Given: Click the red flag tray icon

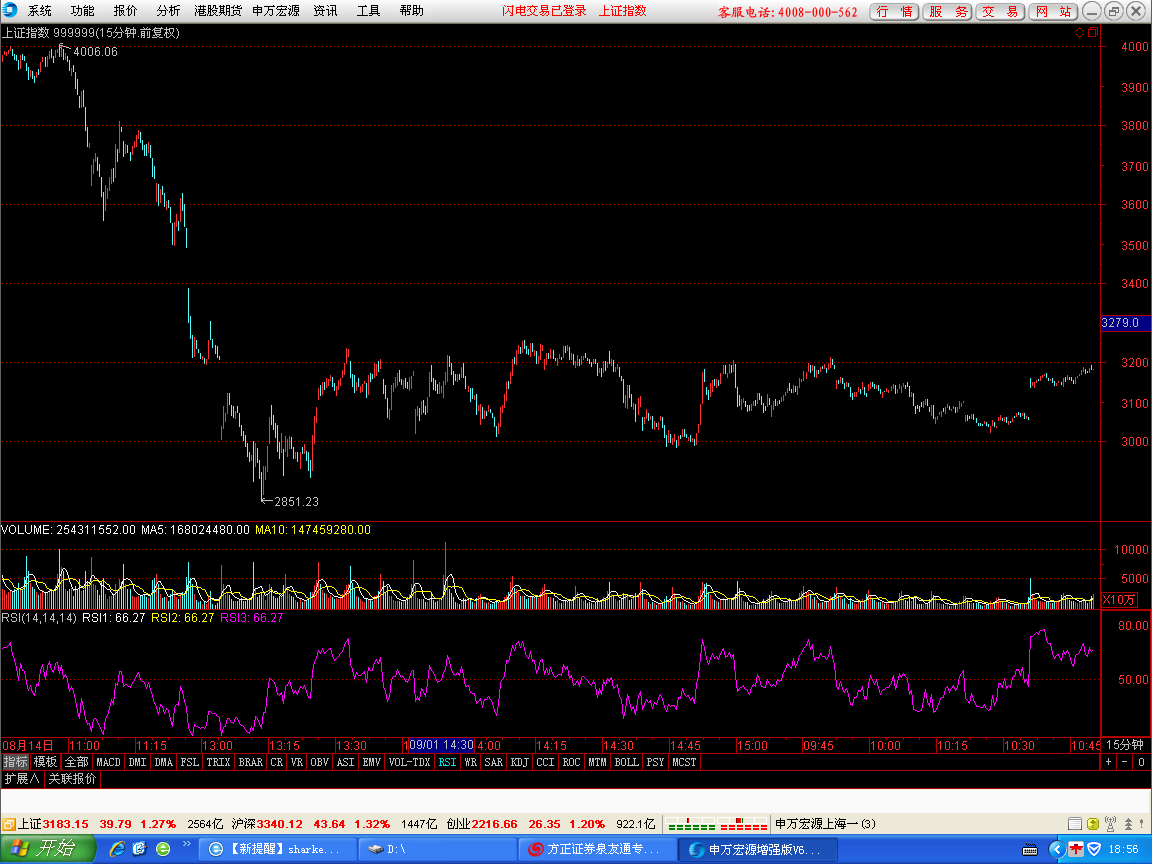Looking at the screenshot, I should (x=1076, y=849).
